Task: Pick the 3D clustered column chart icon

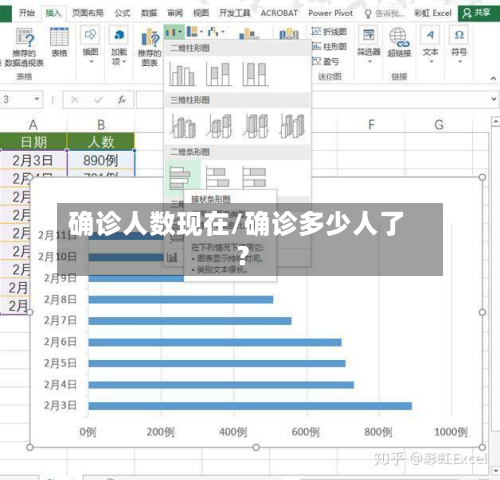Action: pos(183,126)
